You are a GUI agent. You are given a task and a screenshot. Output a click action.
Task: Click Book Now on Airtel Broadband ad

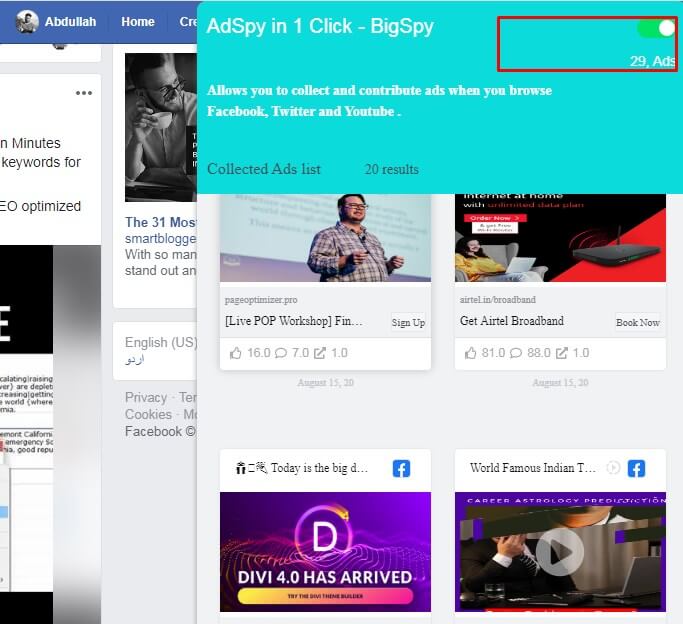(x=638, y=323)
